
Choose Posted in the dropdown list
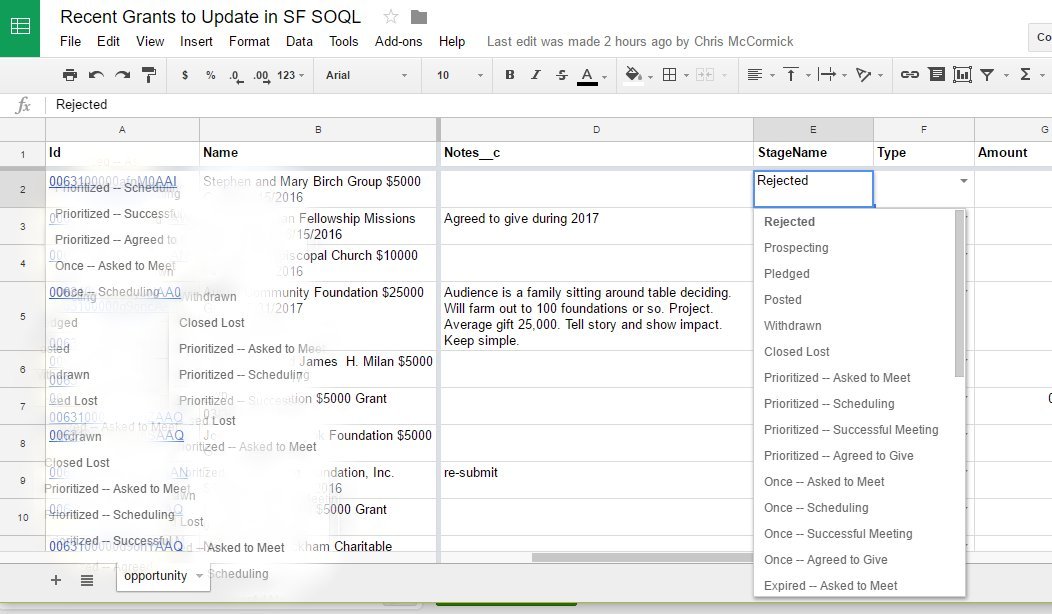[x=782, y=300]
